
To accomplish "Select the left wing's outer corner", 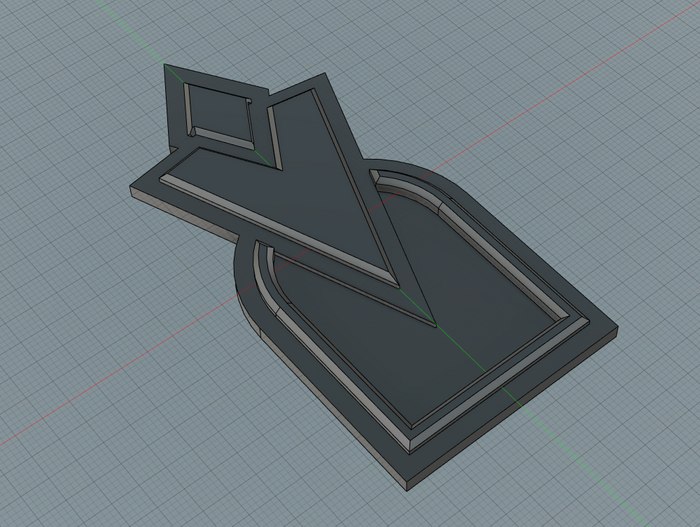I will [x=131, y=188].
